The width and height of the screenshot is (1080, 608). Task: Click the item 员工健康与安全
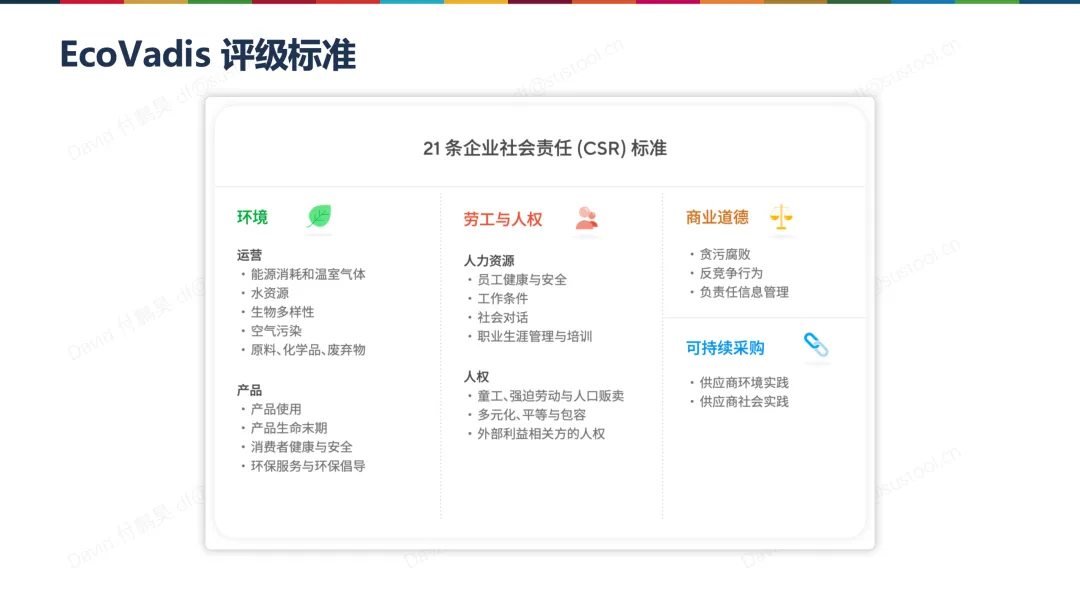(x=522, y=280)
